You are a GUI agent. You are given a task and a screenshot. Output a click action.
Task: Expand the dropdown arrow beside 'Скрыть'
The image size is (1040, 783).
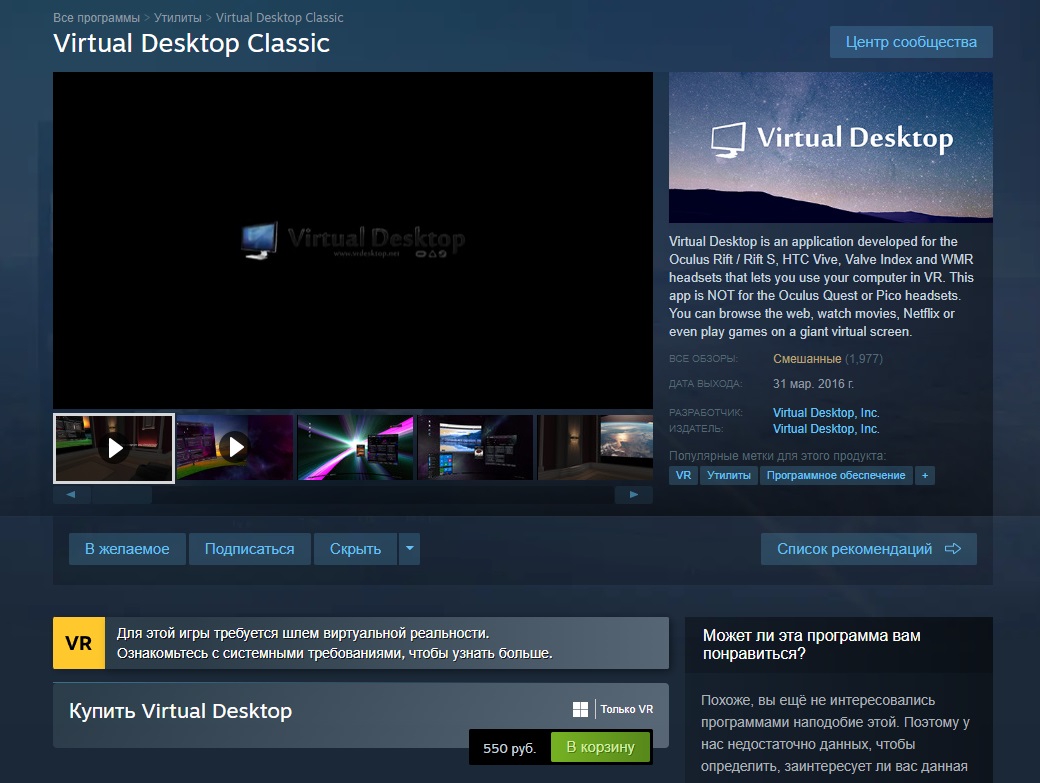[409, 549]
